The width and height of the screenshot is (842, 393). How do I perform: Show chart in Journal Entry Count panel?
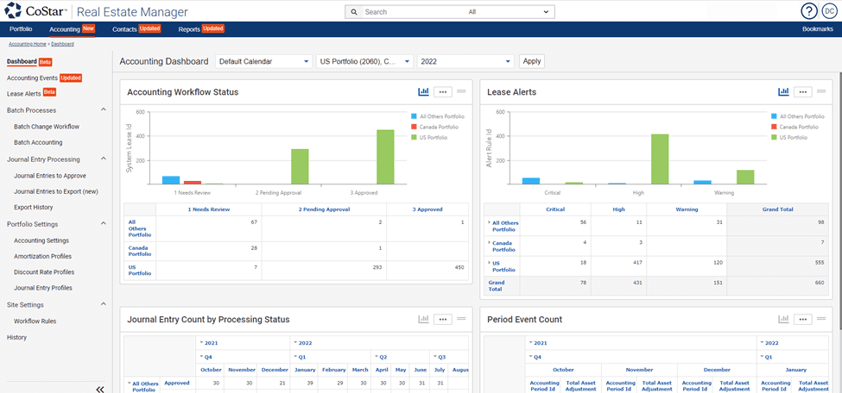(x=424, y=319)
